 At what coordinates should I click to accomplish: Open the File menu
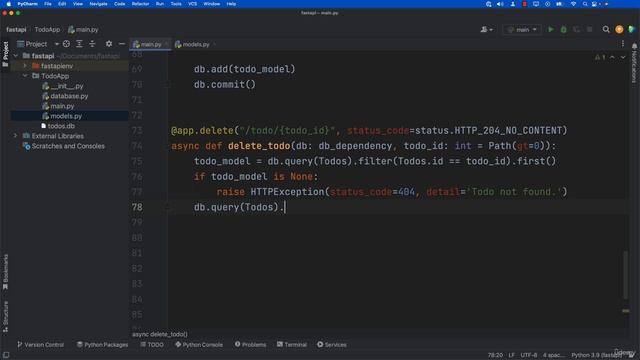point(48,4)
